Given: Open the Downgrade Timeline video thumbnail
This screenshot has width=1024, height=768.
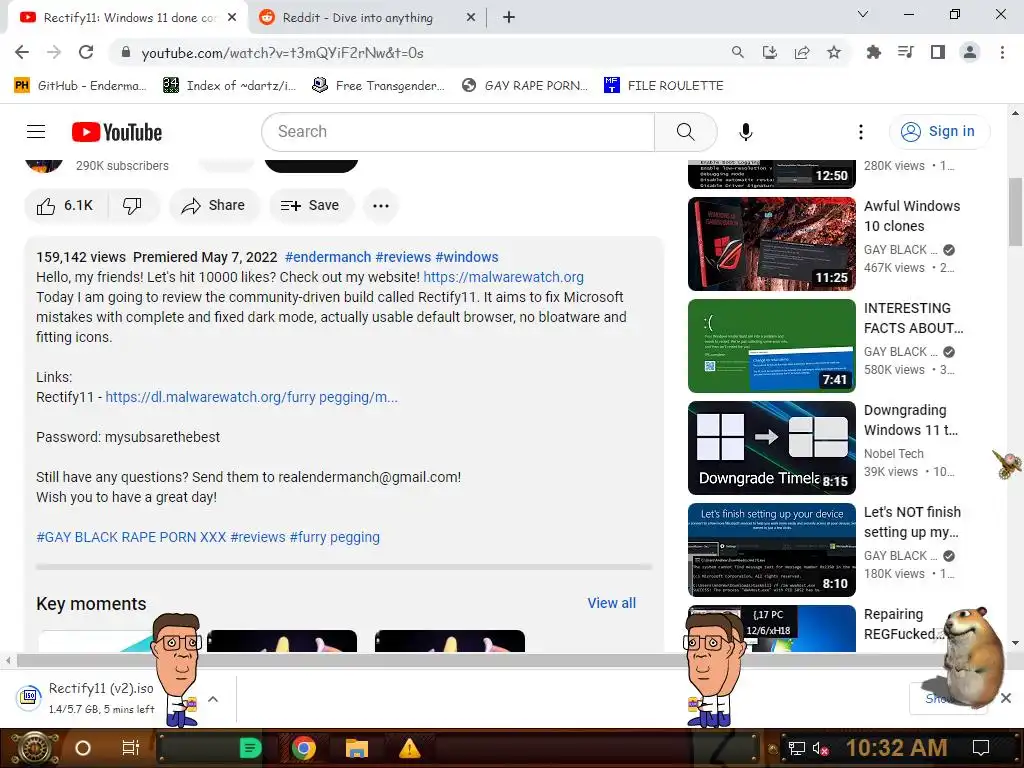Looking at the screenshot, I should point(772,448).
